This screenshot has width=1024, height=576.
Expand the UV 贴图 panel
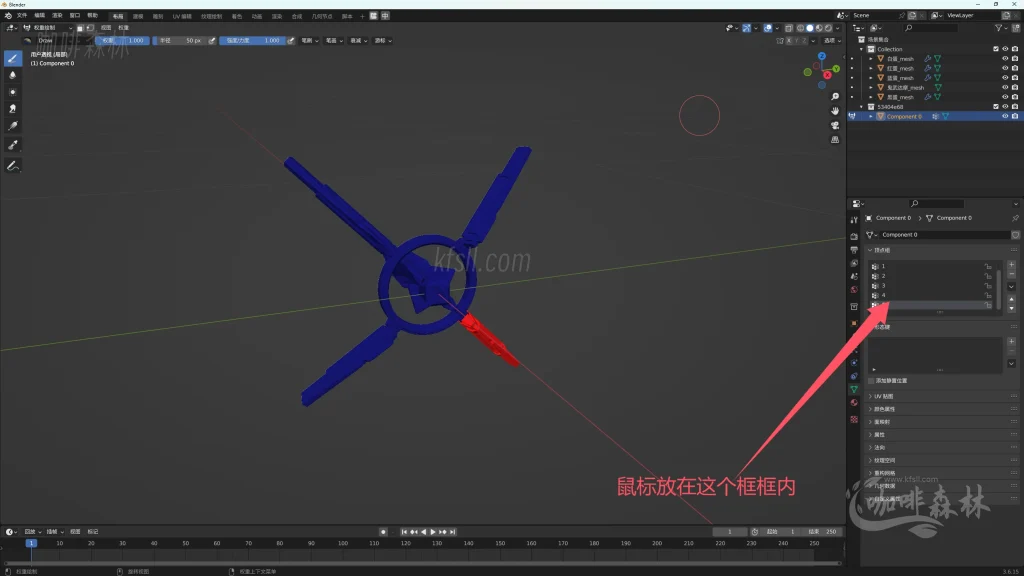(x=885, y=396)
